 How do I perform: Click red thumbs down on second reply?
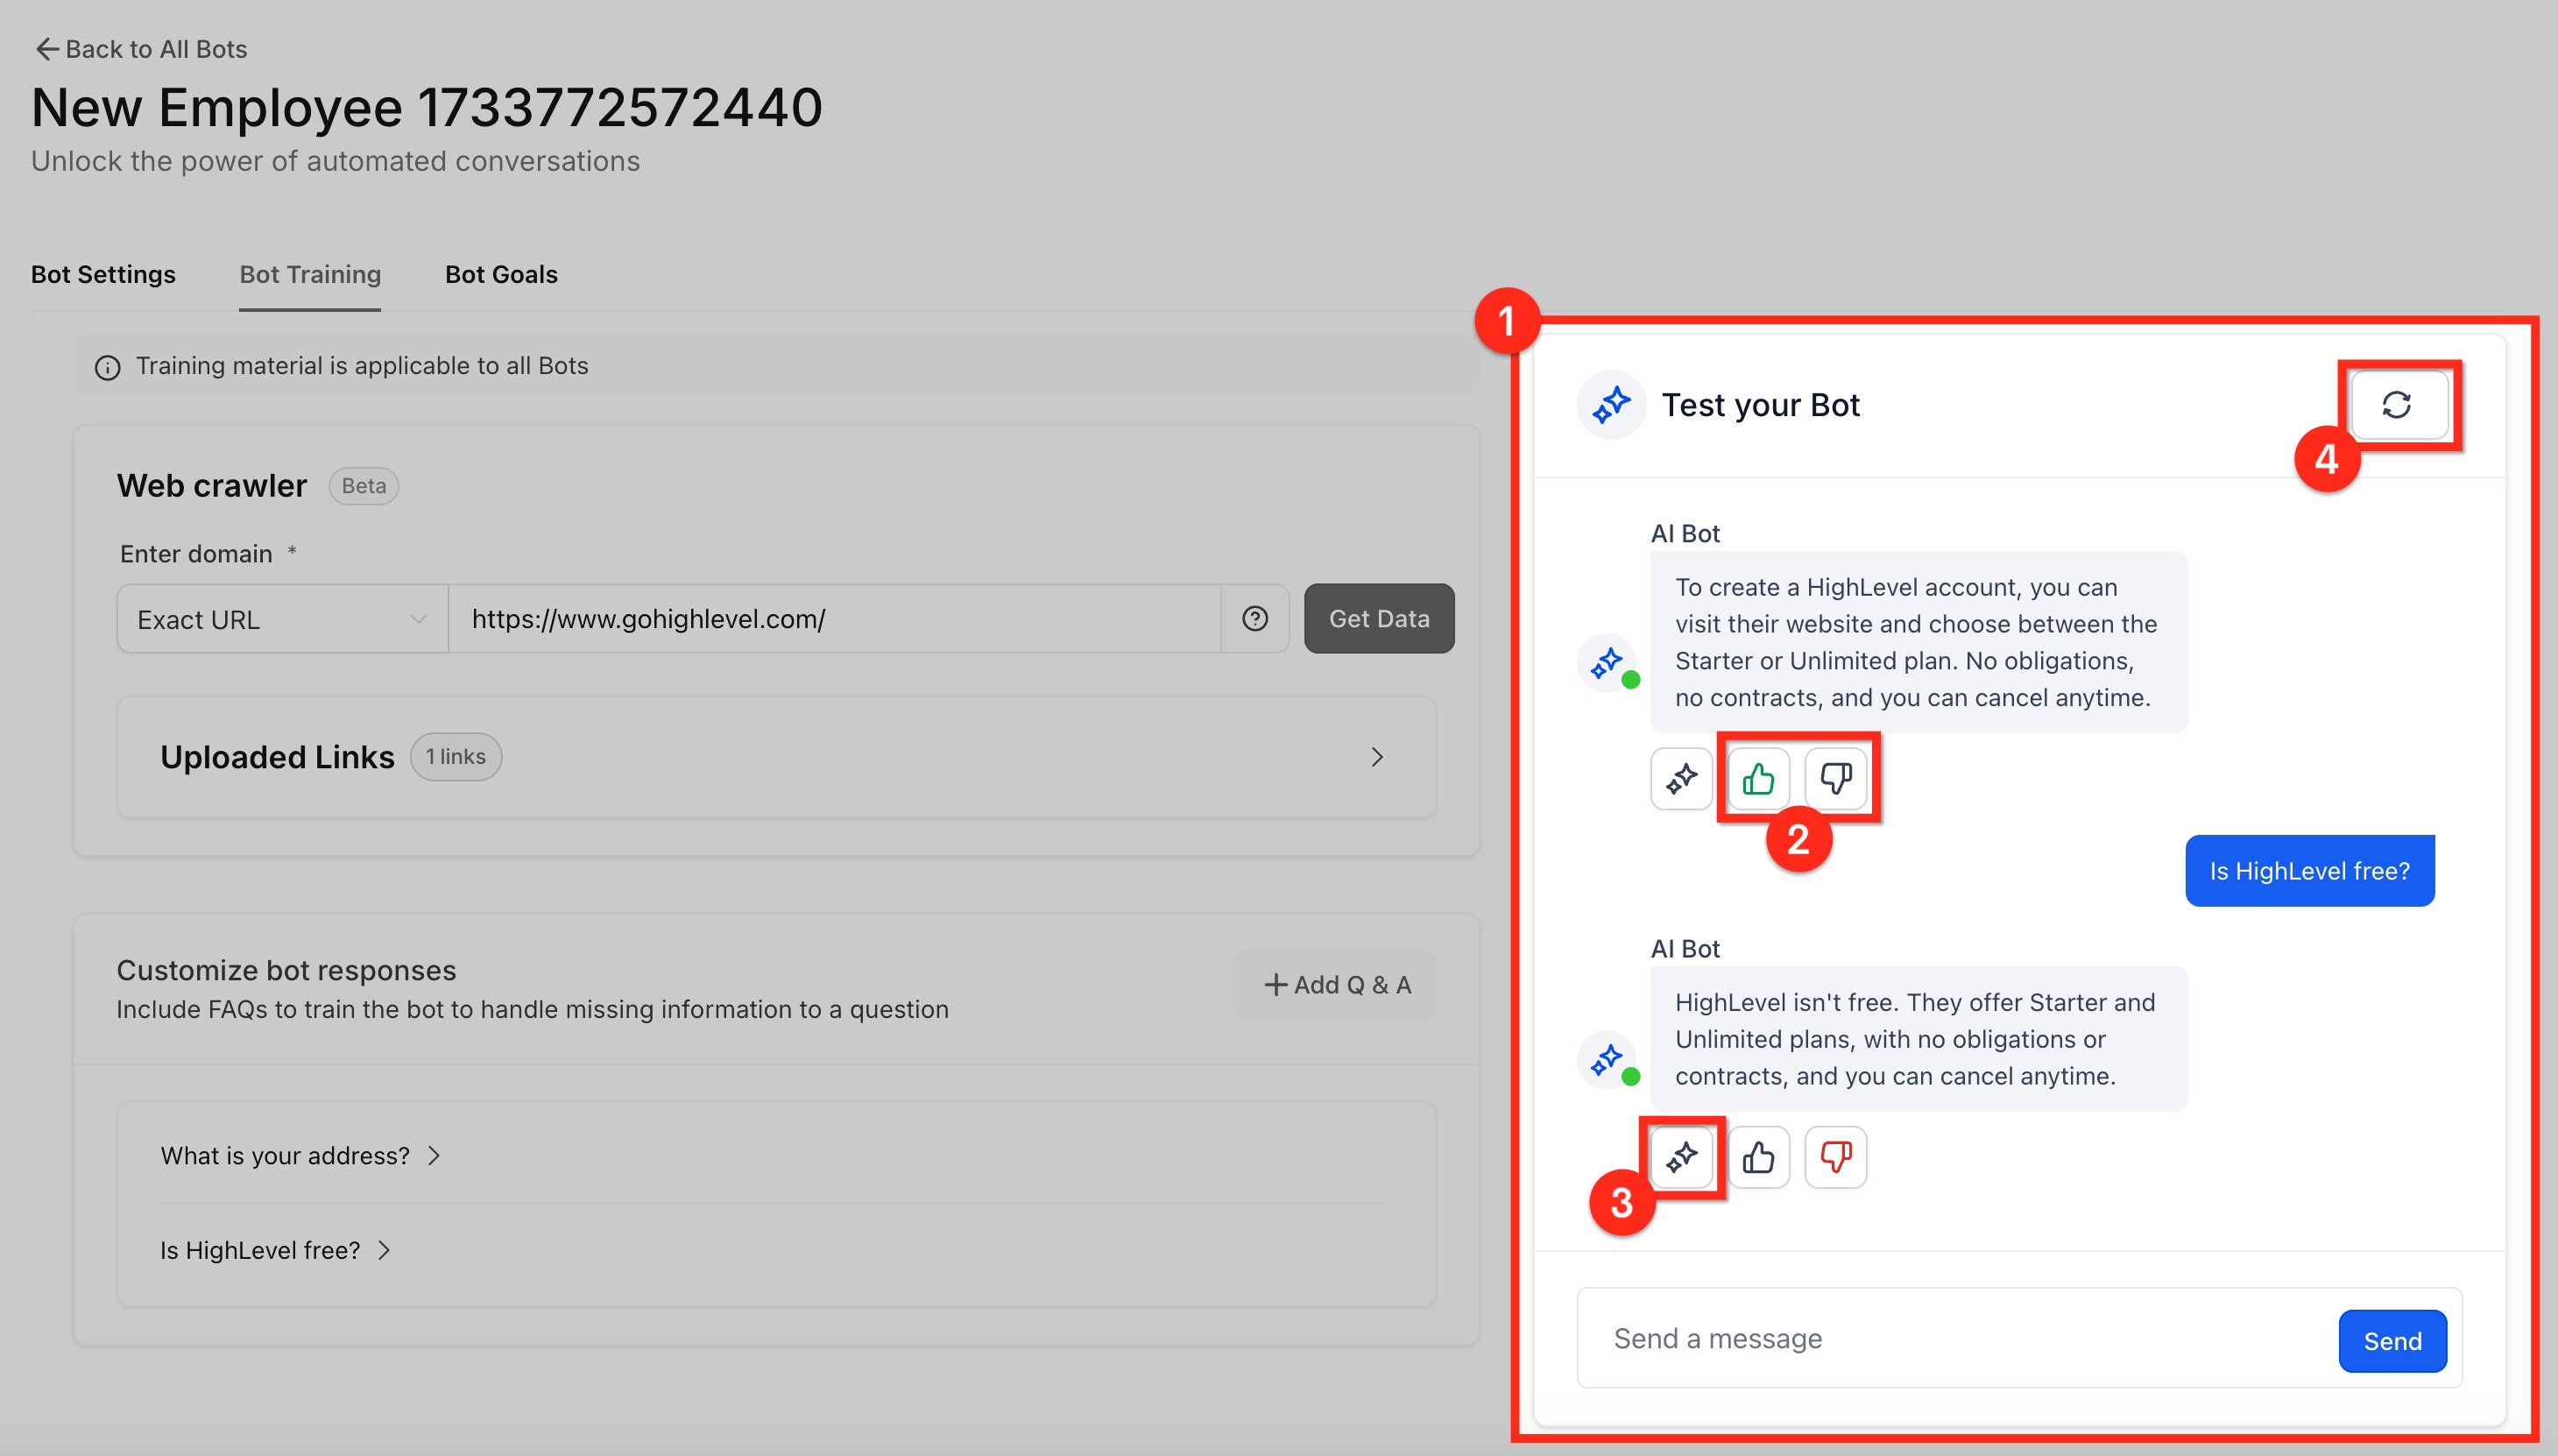[x=1835, y=1157]
